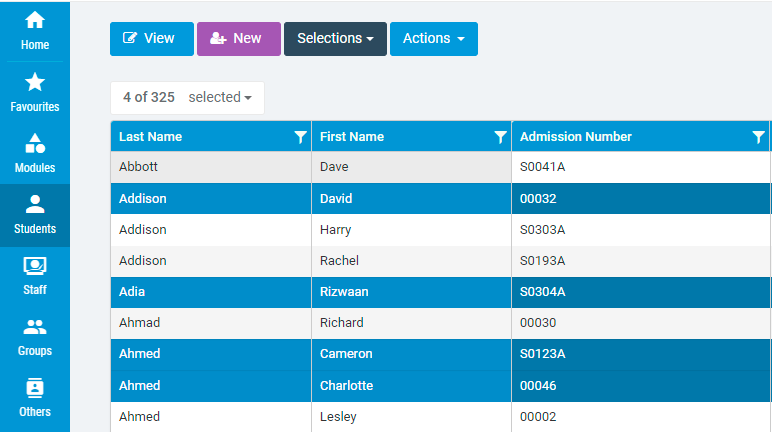The width and height of the screenshot is (772, 432).
Task: Select the Abbott Dave row
Action: (441, 166)
